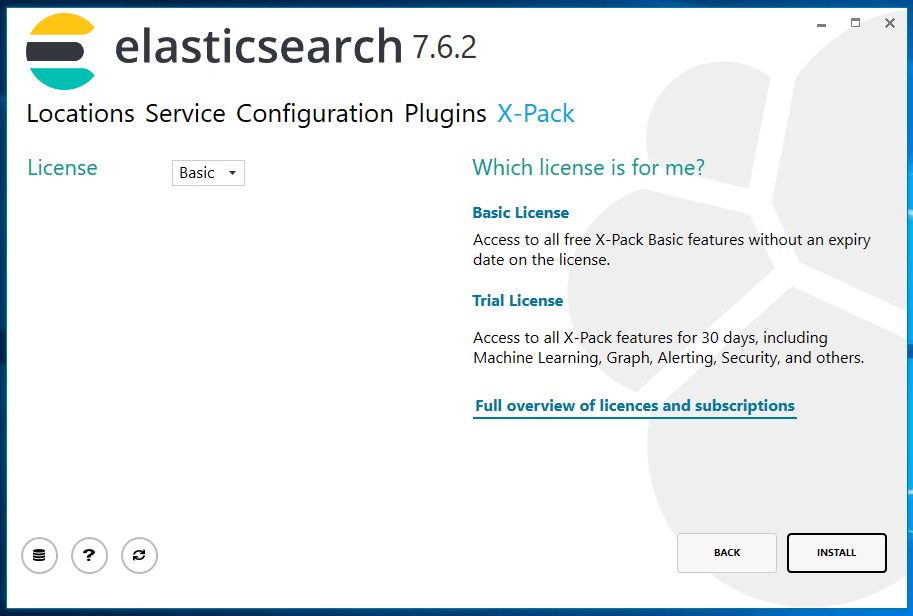Click the "Which license is for me?" heading

coord(588,168)
